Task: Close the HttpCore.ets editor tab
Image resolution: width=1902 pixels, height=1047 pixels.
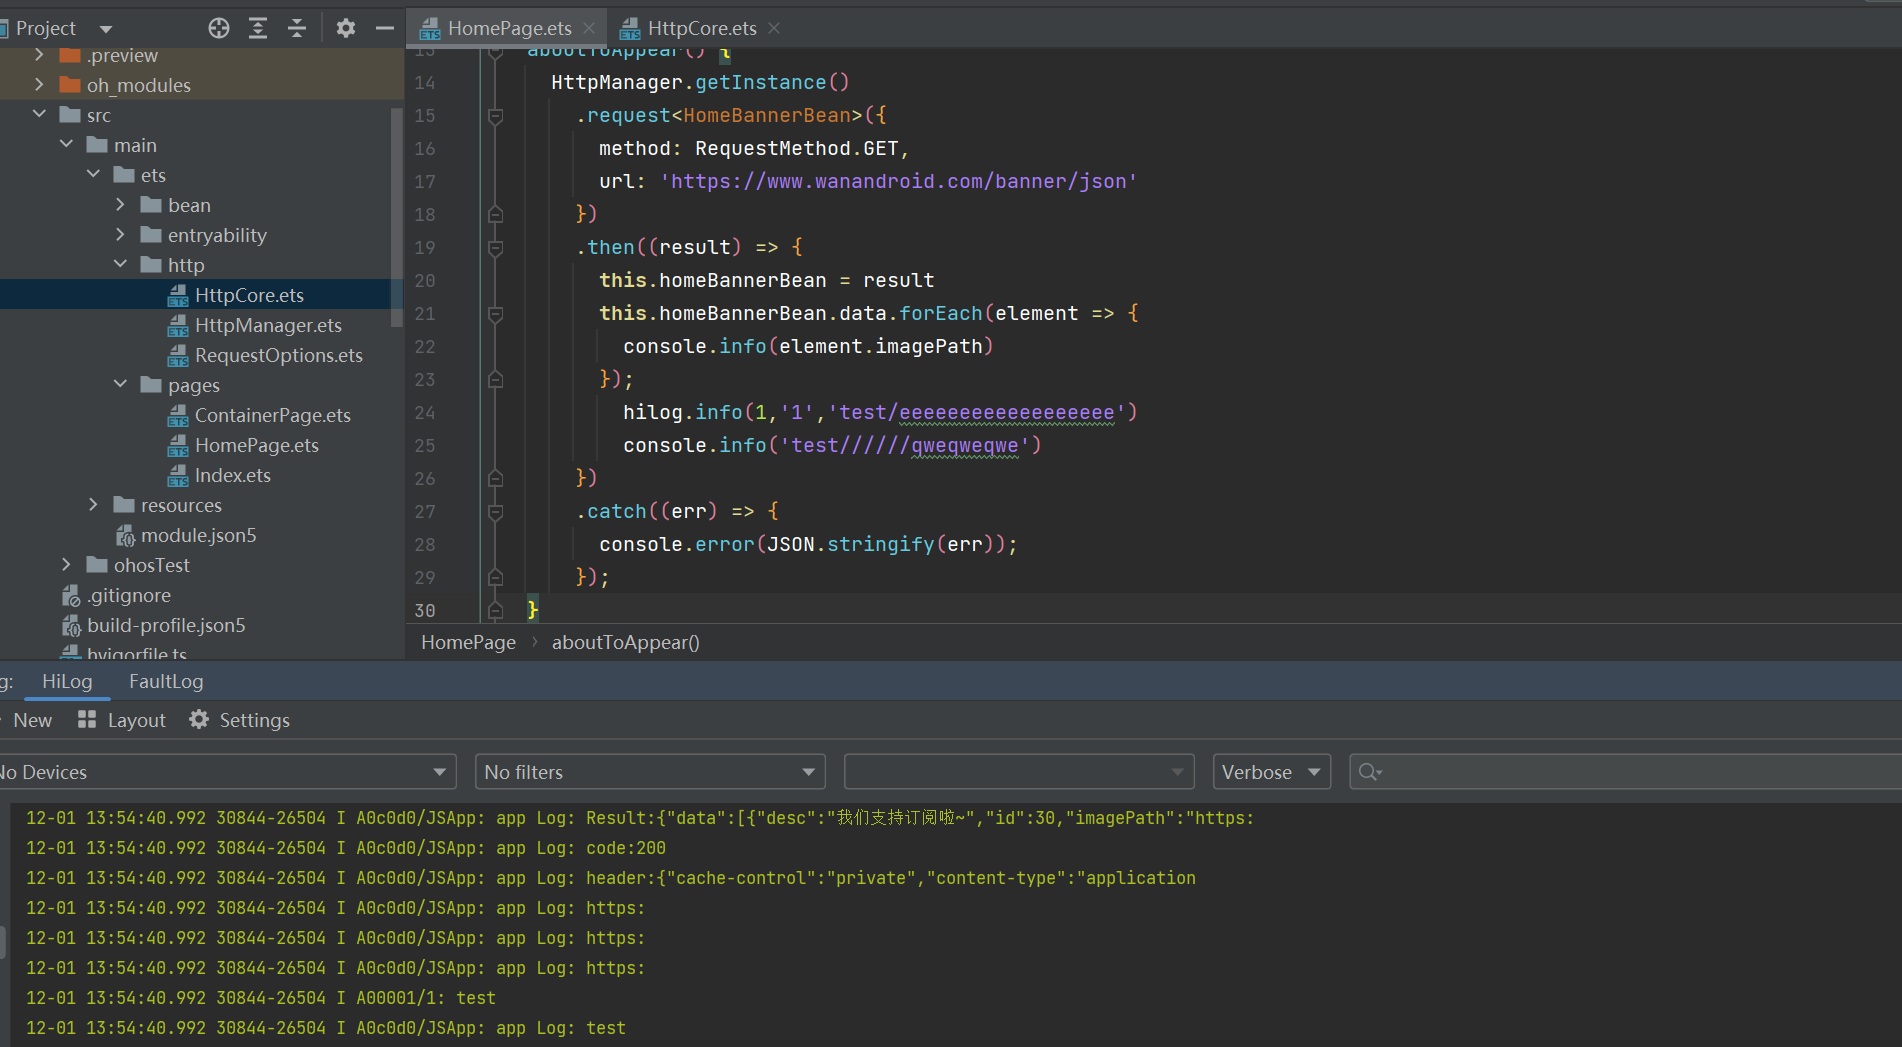Action: coord(774,28)
